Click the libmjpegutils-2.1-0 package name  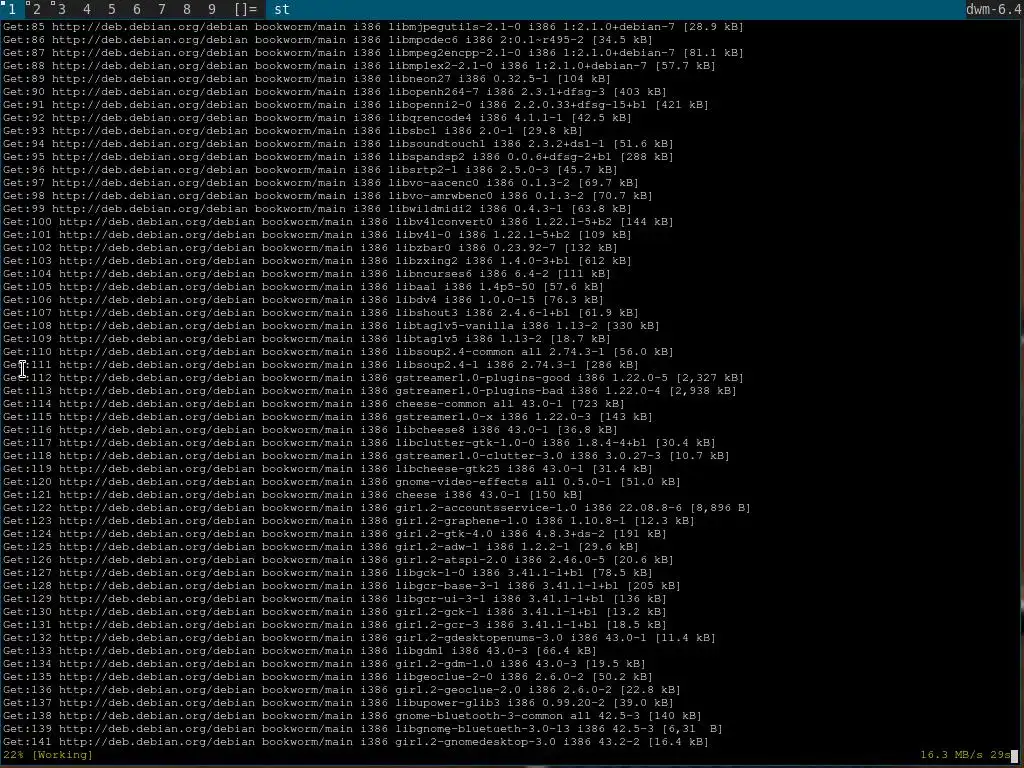[455, 27]
